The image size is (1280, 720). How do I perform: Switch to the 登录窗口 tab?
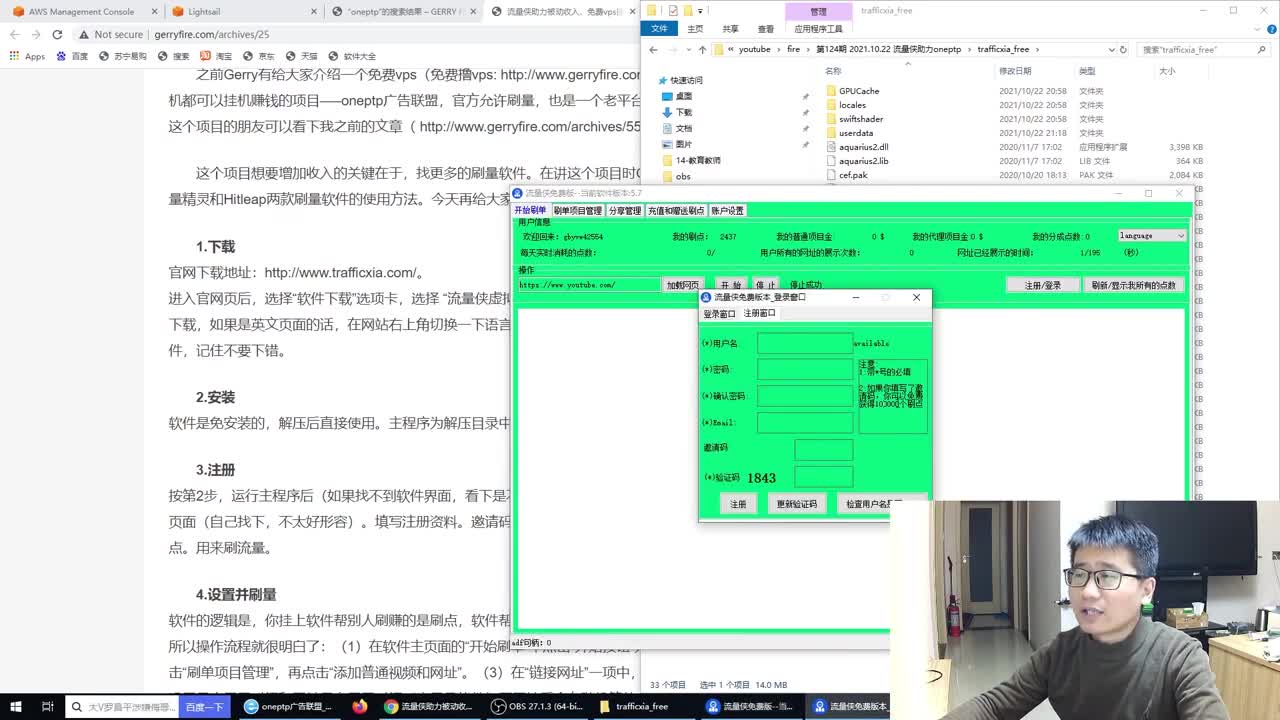pyautogui.click(x=719, y=314)
